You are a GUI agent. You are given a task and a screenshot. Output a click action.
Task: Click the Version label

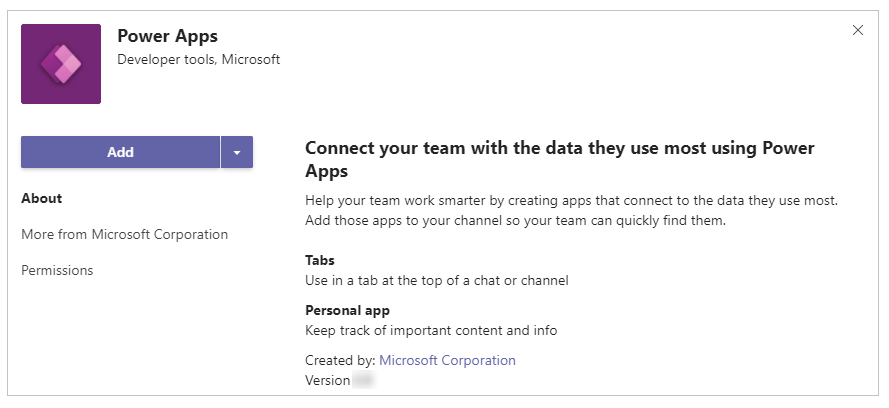(327, 381)
